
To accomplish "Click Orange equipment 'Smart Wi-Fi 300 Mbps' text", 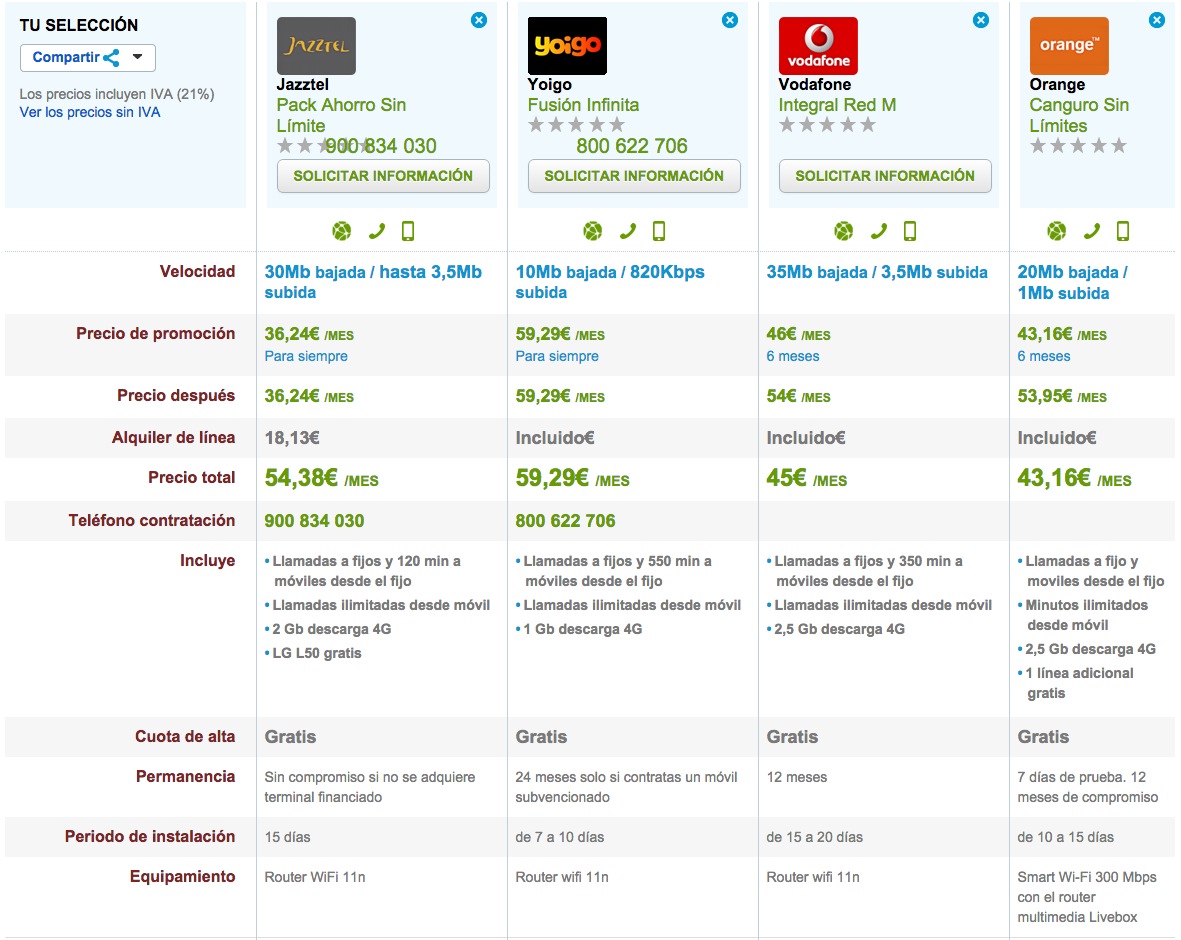I will [x=1087, y=877].
